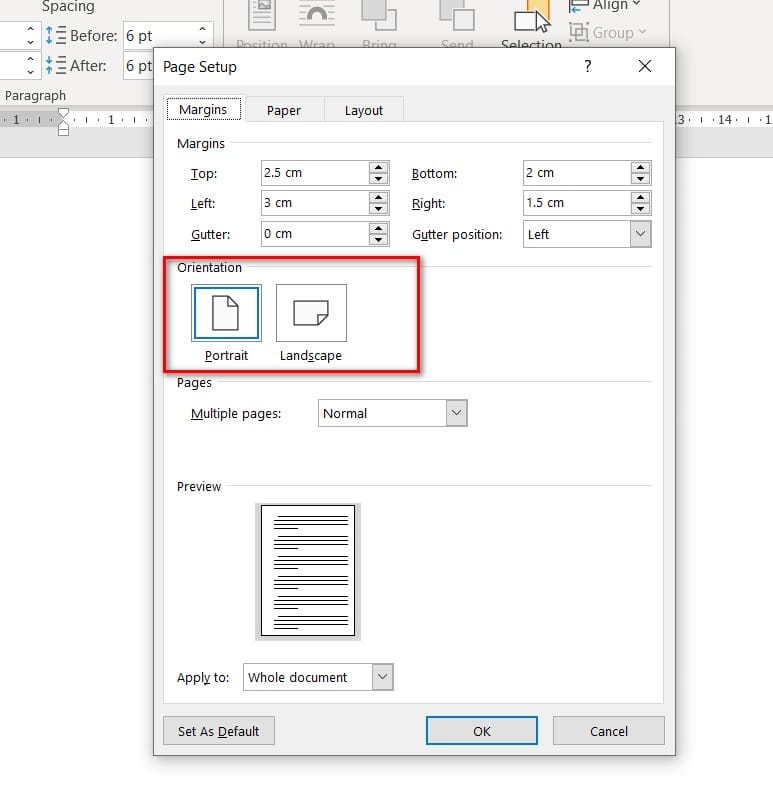Viewport: 773px width, 794px height.
Task: Click the Group objects icon
Action: (579, 32)
